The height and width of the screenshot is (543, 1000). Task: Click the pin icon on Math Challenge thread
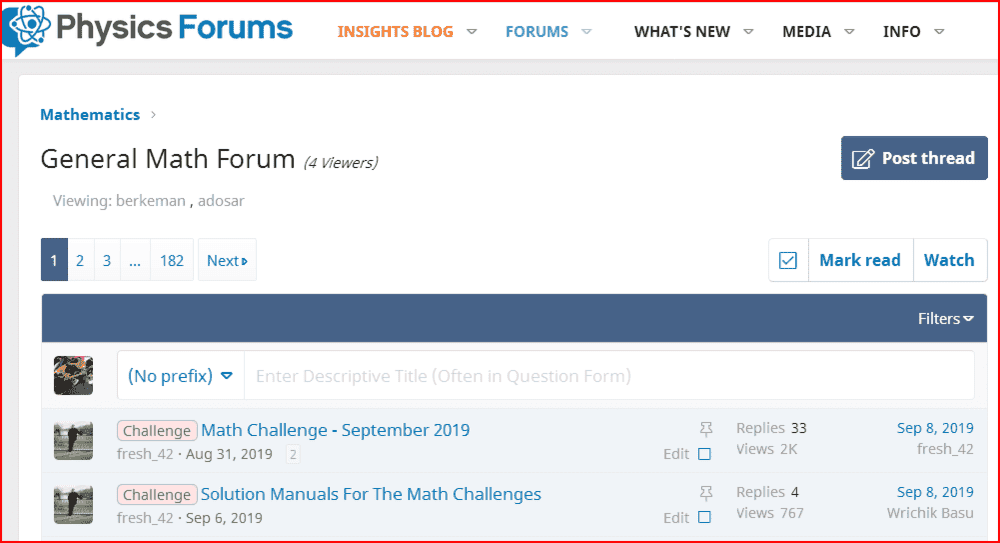pos(706,429)
